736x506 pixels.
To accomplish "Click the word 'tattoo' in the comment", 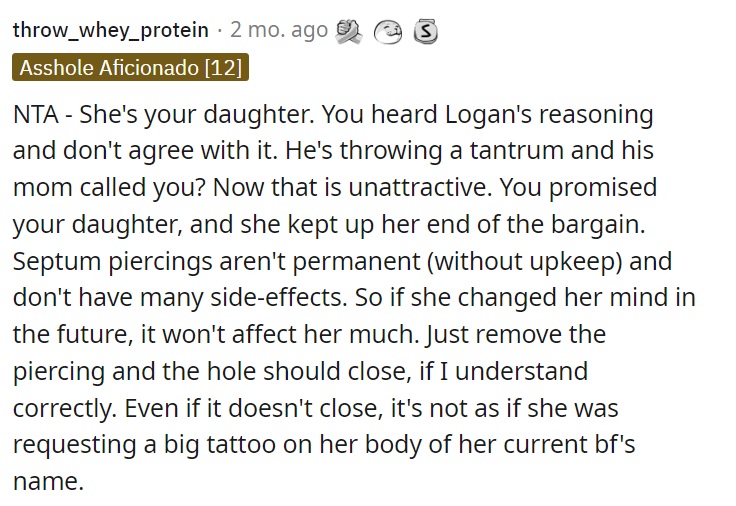I will pyautogui.click(x=241, y=445).
